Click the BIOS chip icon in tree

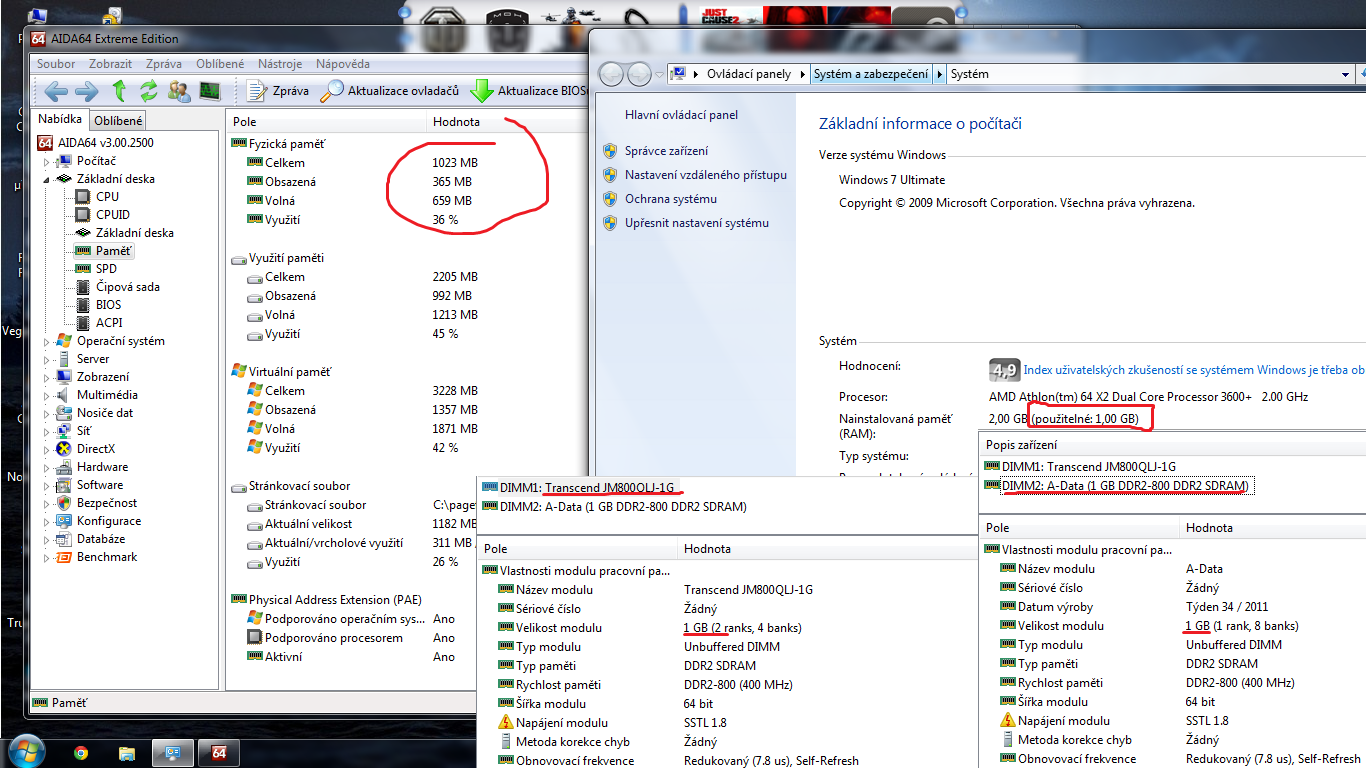[84, 305]
